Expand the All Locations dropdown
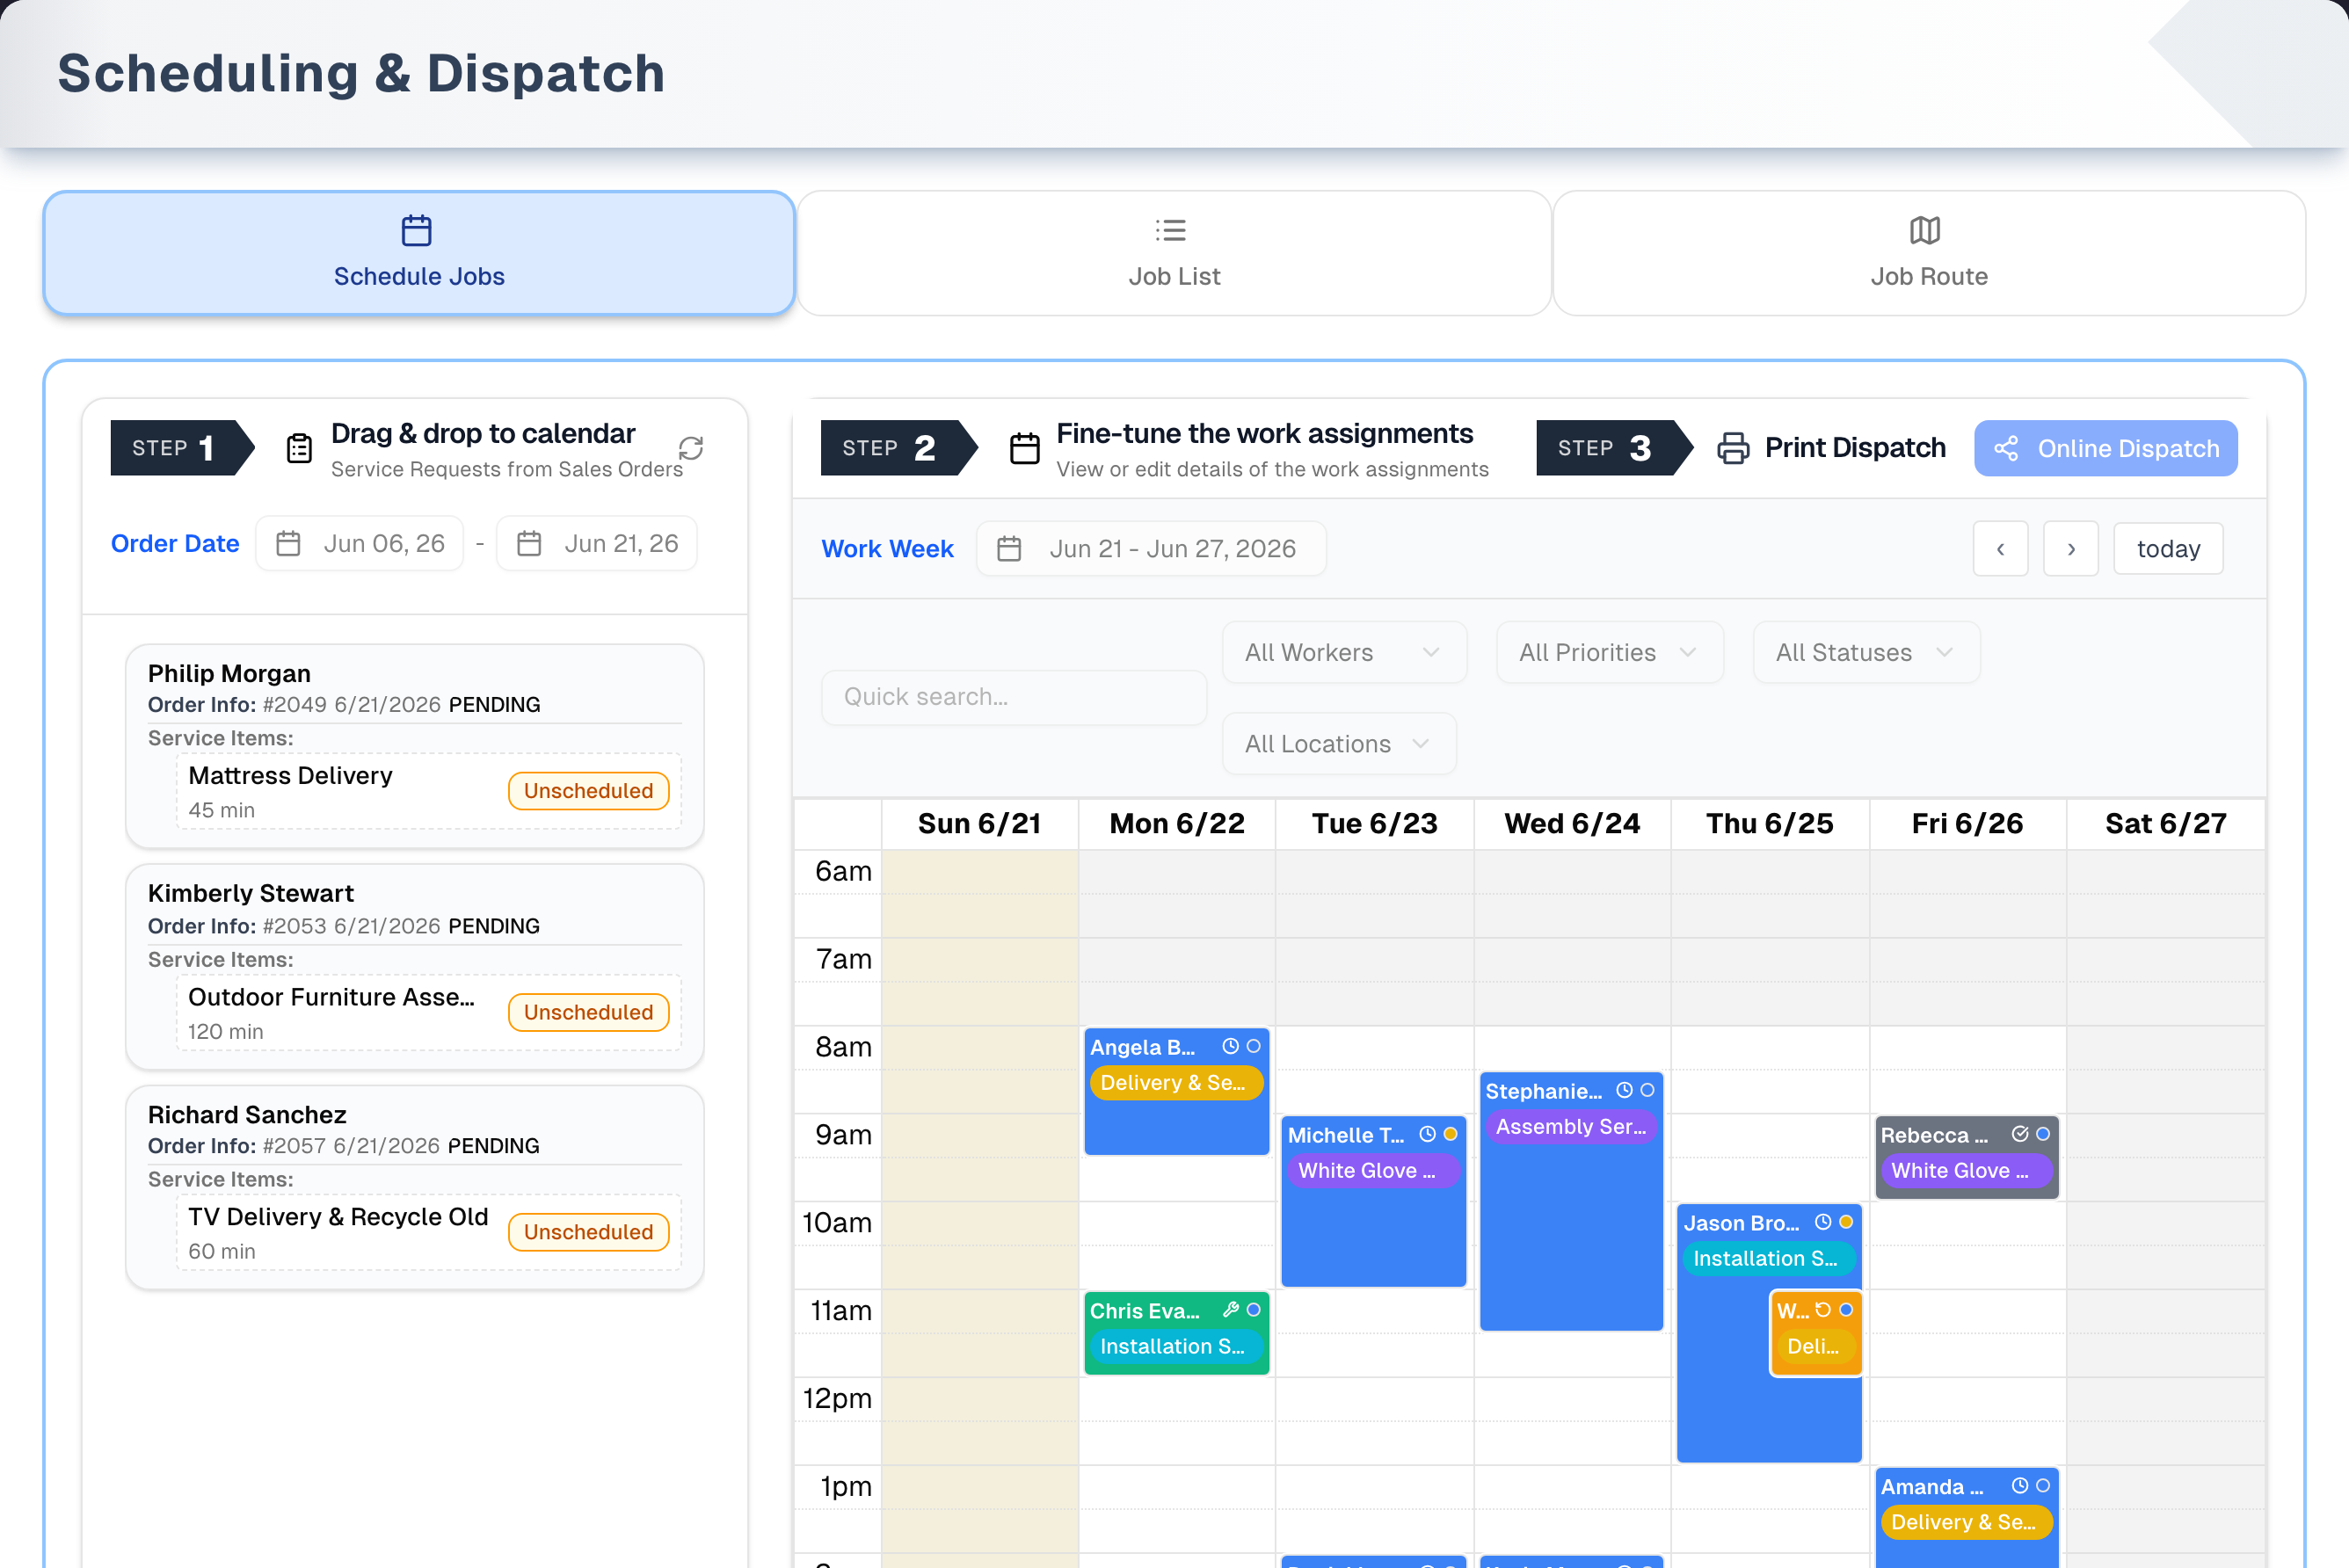The width and height of the screenshot is (2349, 1568). tap(1339, 744)
